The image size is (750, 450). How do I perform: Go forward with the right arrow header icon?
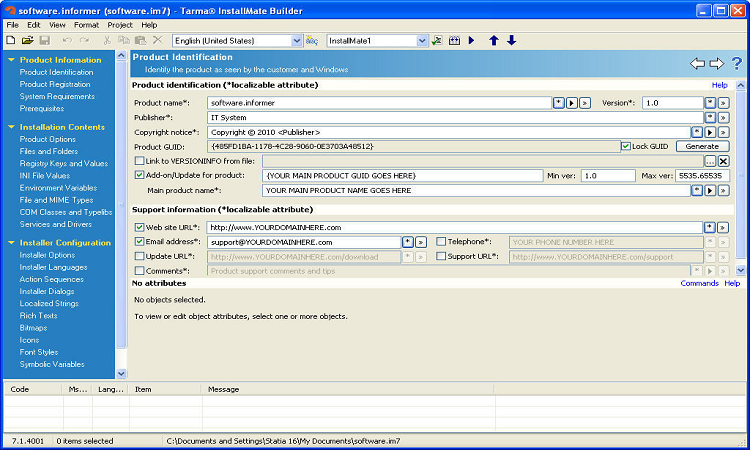pos(717,63)
